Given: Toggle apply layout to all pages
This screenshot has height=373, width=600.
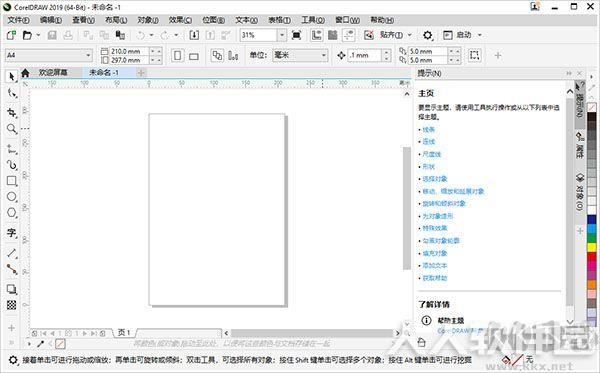Looking at the screenshot, I should tap(217, 55).
